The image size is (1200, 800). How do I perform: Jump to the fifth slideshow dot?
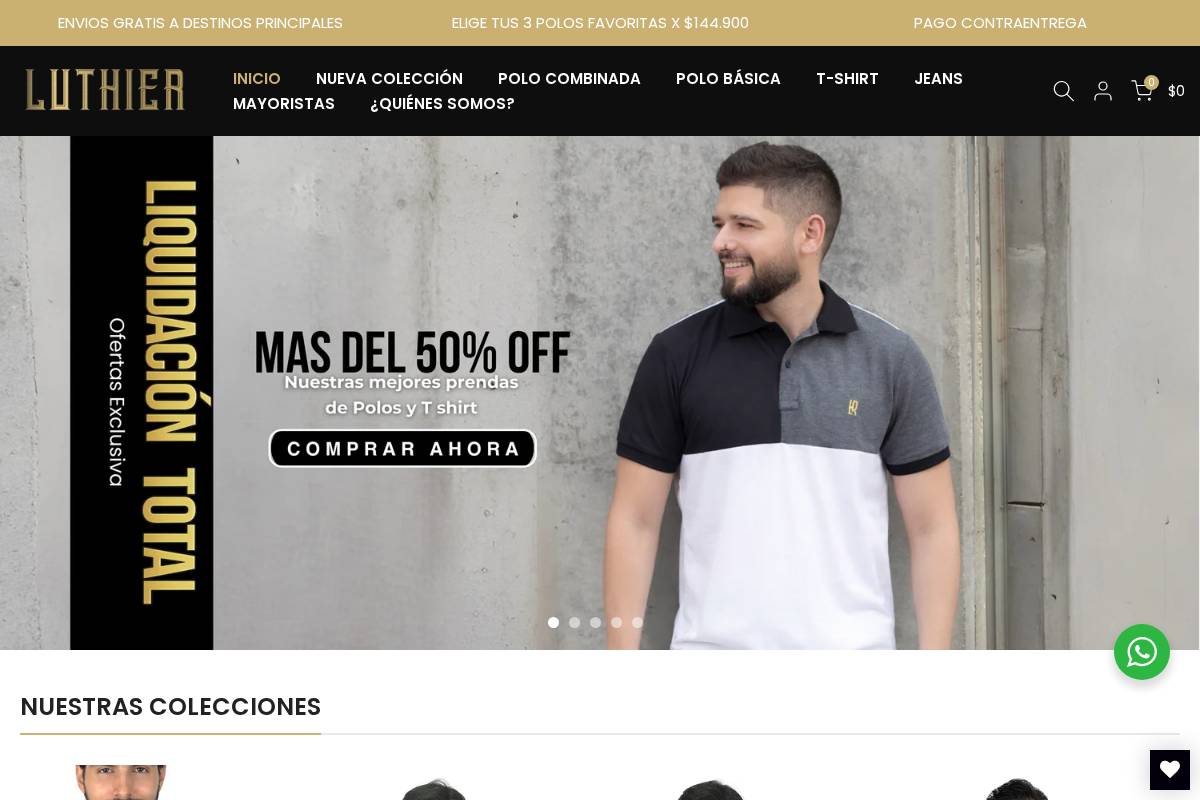[637, 622]
